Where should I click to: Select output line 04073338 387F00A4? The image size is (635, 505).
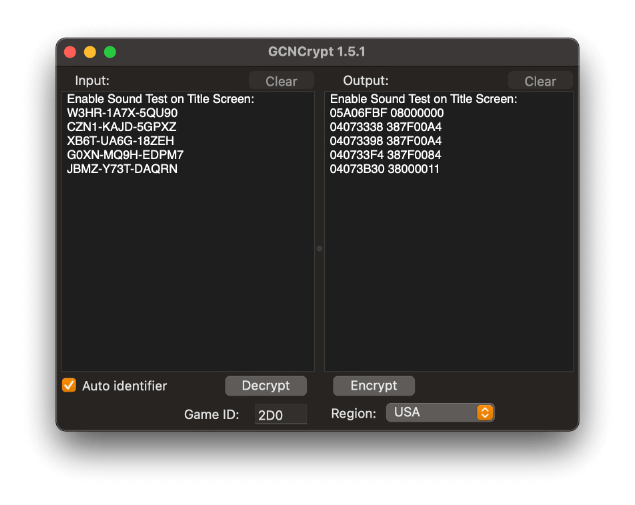point(386,127)
